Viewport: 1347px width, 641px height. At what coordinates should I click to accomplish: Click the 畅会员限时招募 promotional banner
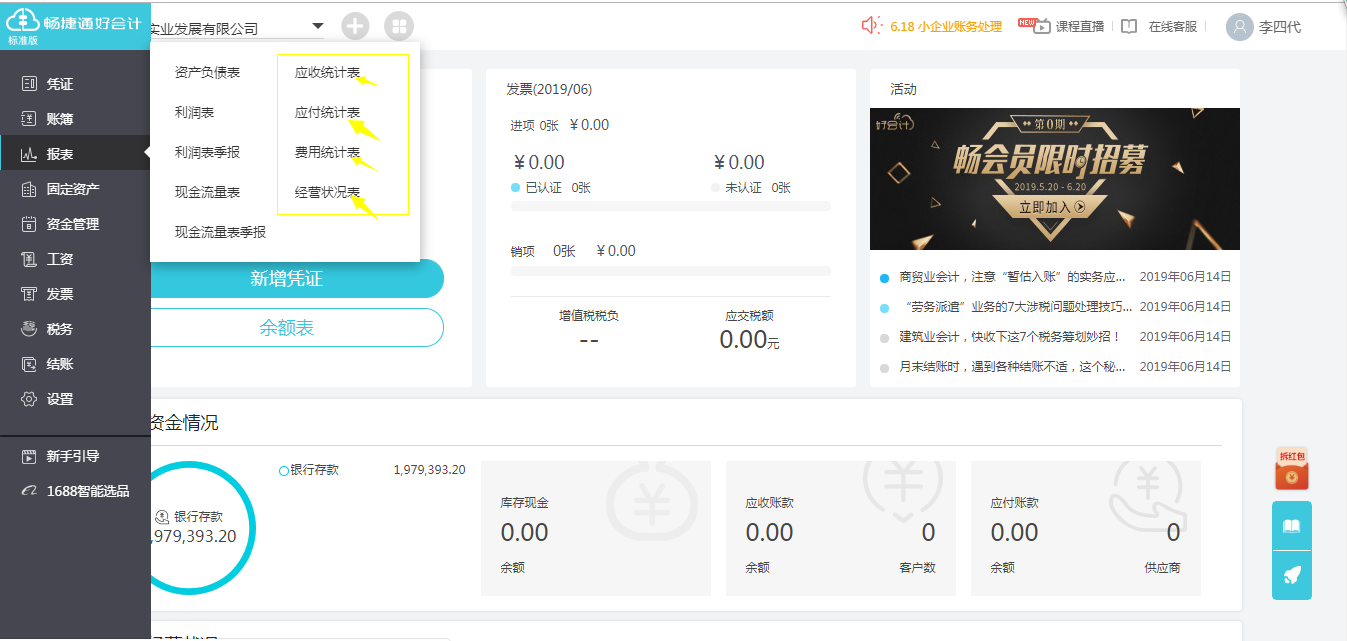tap(1054, 179)
